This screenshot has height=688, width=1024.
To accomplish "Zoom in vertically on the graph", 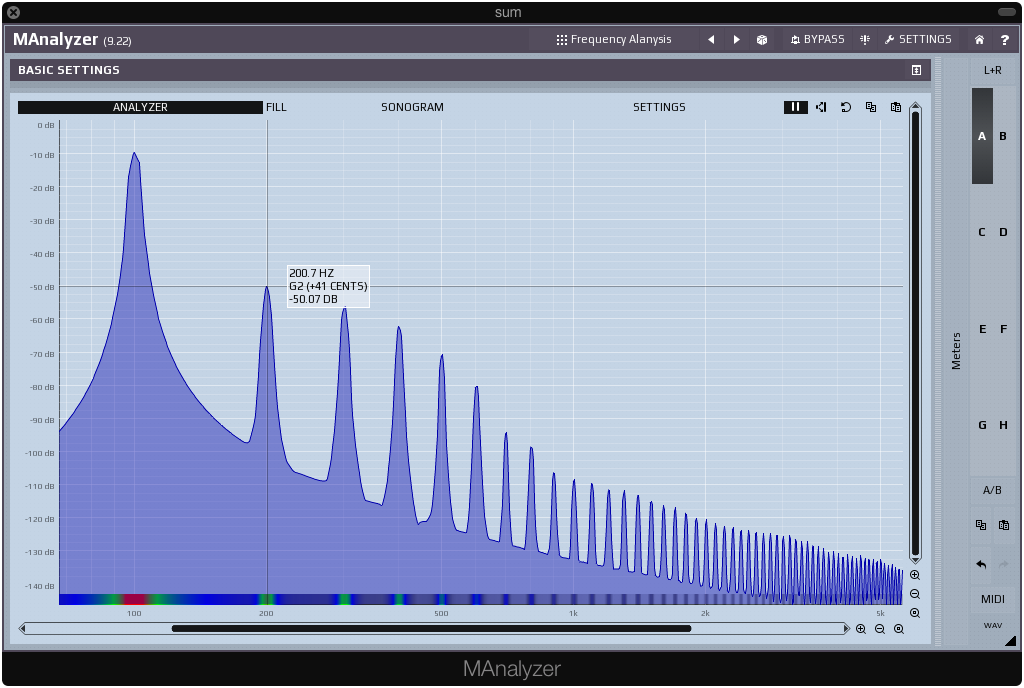I will point(915,575).
